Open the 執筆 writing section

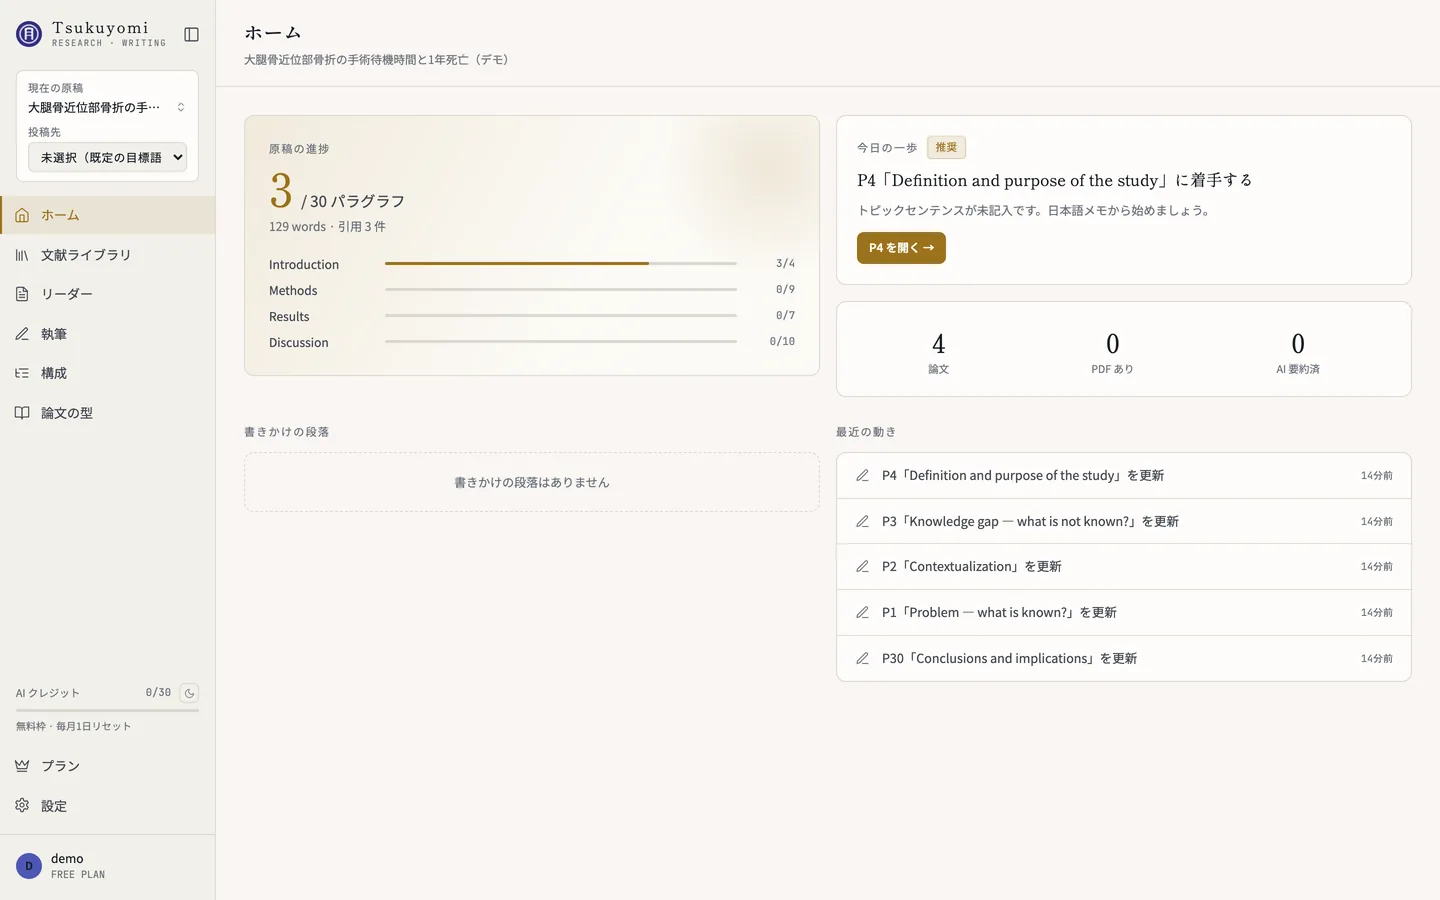107,334
